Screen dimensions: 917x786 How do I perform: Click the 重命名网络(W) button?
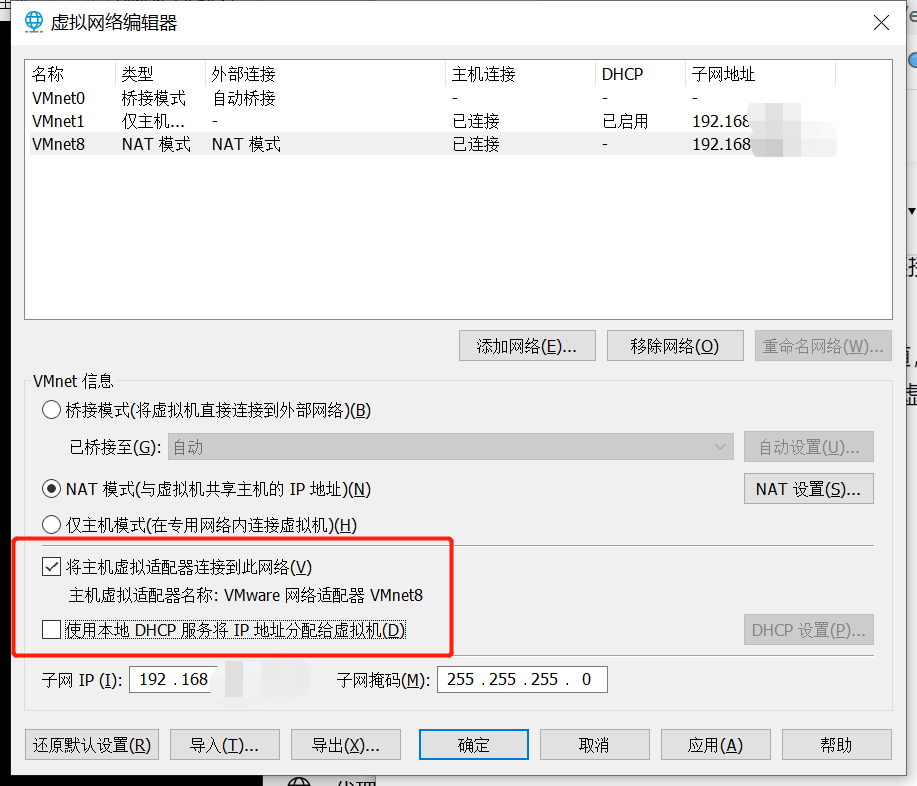coord(823,346)
